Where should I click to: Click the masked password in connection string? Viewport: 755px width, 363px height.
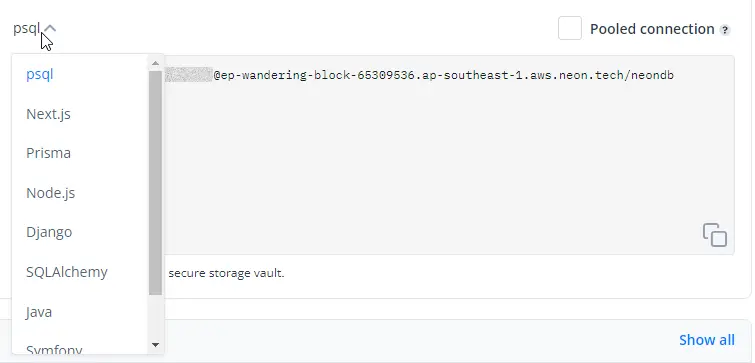188,75
